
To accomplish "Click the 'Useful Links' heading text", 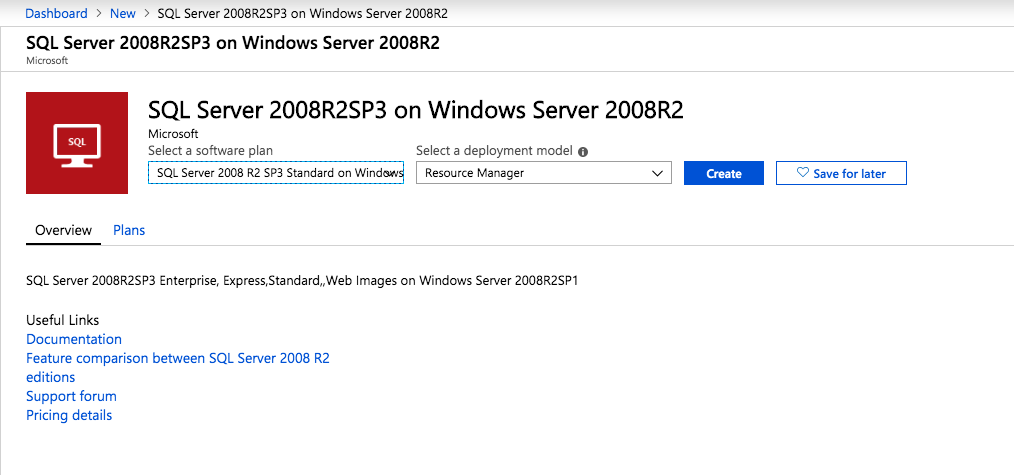I will click(63, 320).
